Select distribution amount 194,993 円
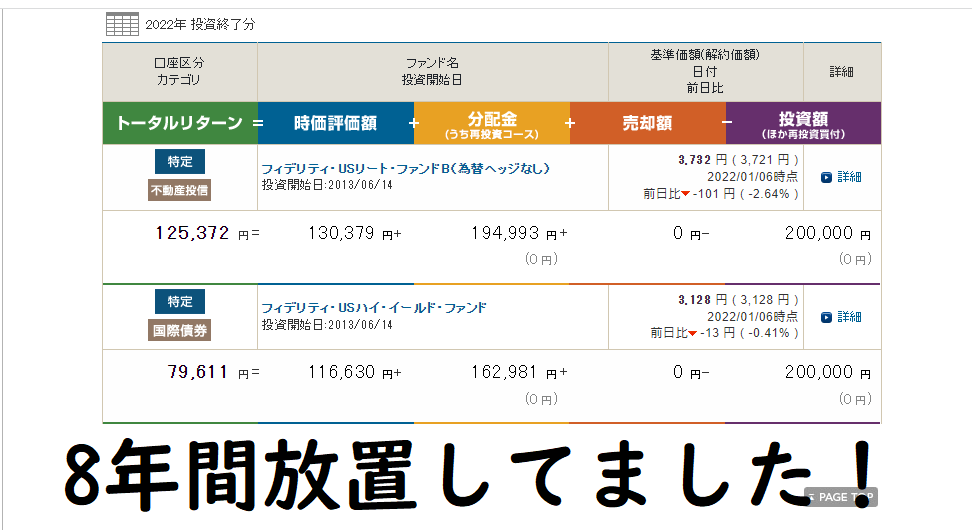This screenshot has height=530, width=972. pos(514,234)
